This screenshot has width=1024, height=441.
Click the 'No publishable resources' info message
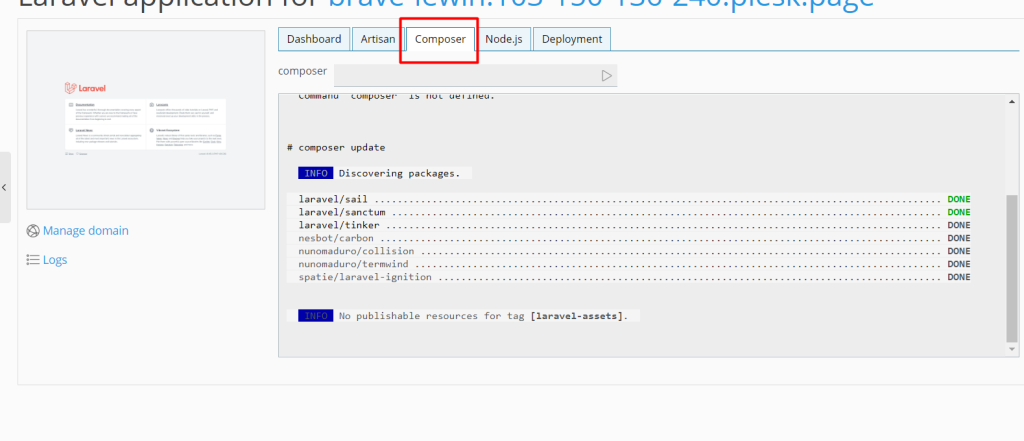[483, 316]
